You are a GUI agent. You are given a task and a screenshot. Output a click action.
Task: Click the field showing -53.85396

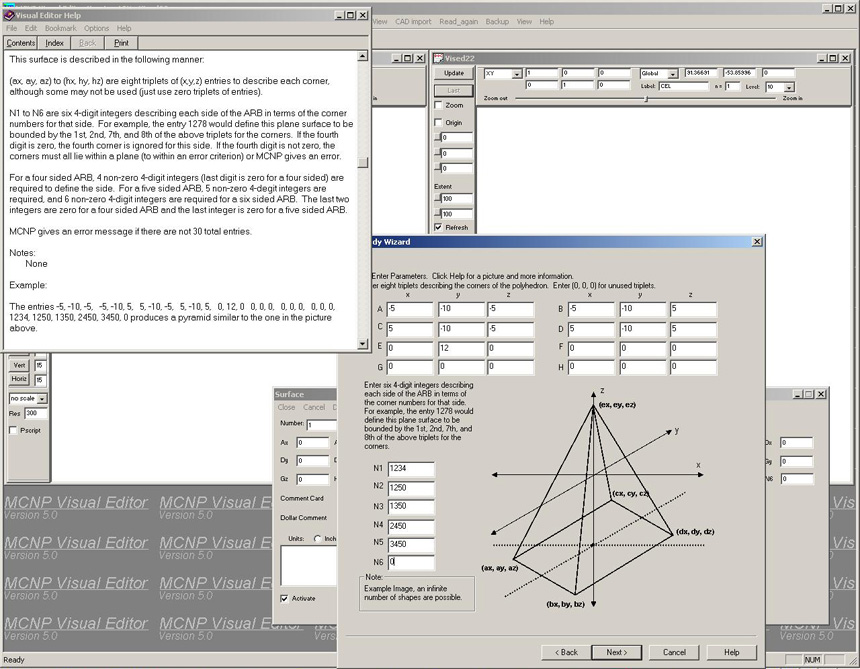(740, 72)
